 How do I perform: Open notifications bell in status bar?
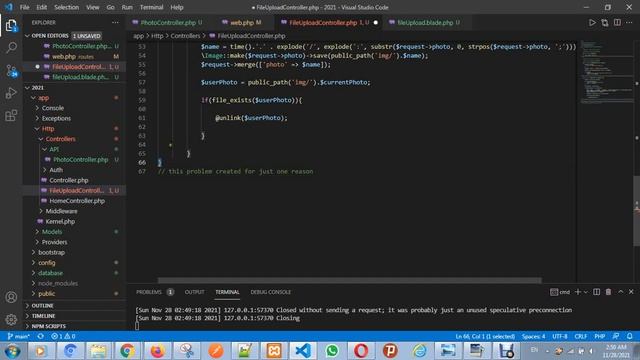pyautogui.click(x=629, y=336)
